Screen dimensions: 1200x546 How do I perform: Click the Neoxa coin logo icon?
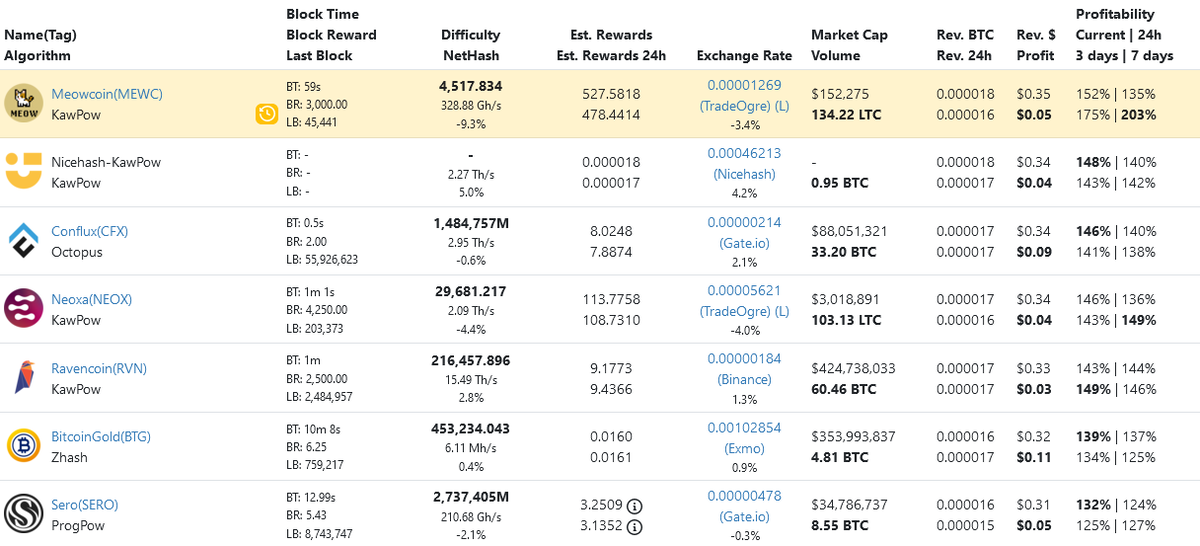coord(23,309)
